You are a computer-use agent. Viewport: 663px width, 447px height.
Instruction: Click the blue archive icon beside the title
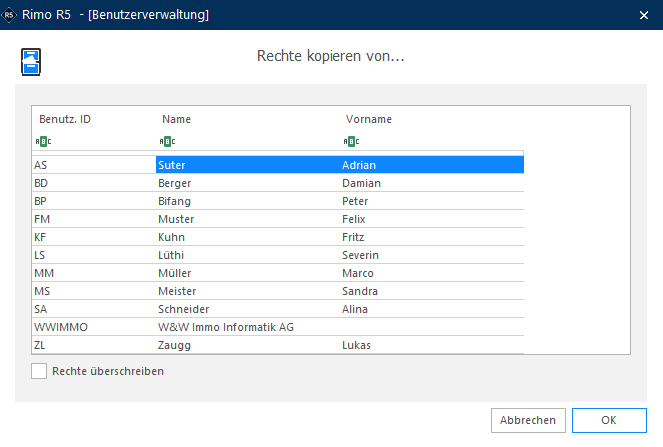click(x=31, y=62)
